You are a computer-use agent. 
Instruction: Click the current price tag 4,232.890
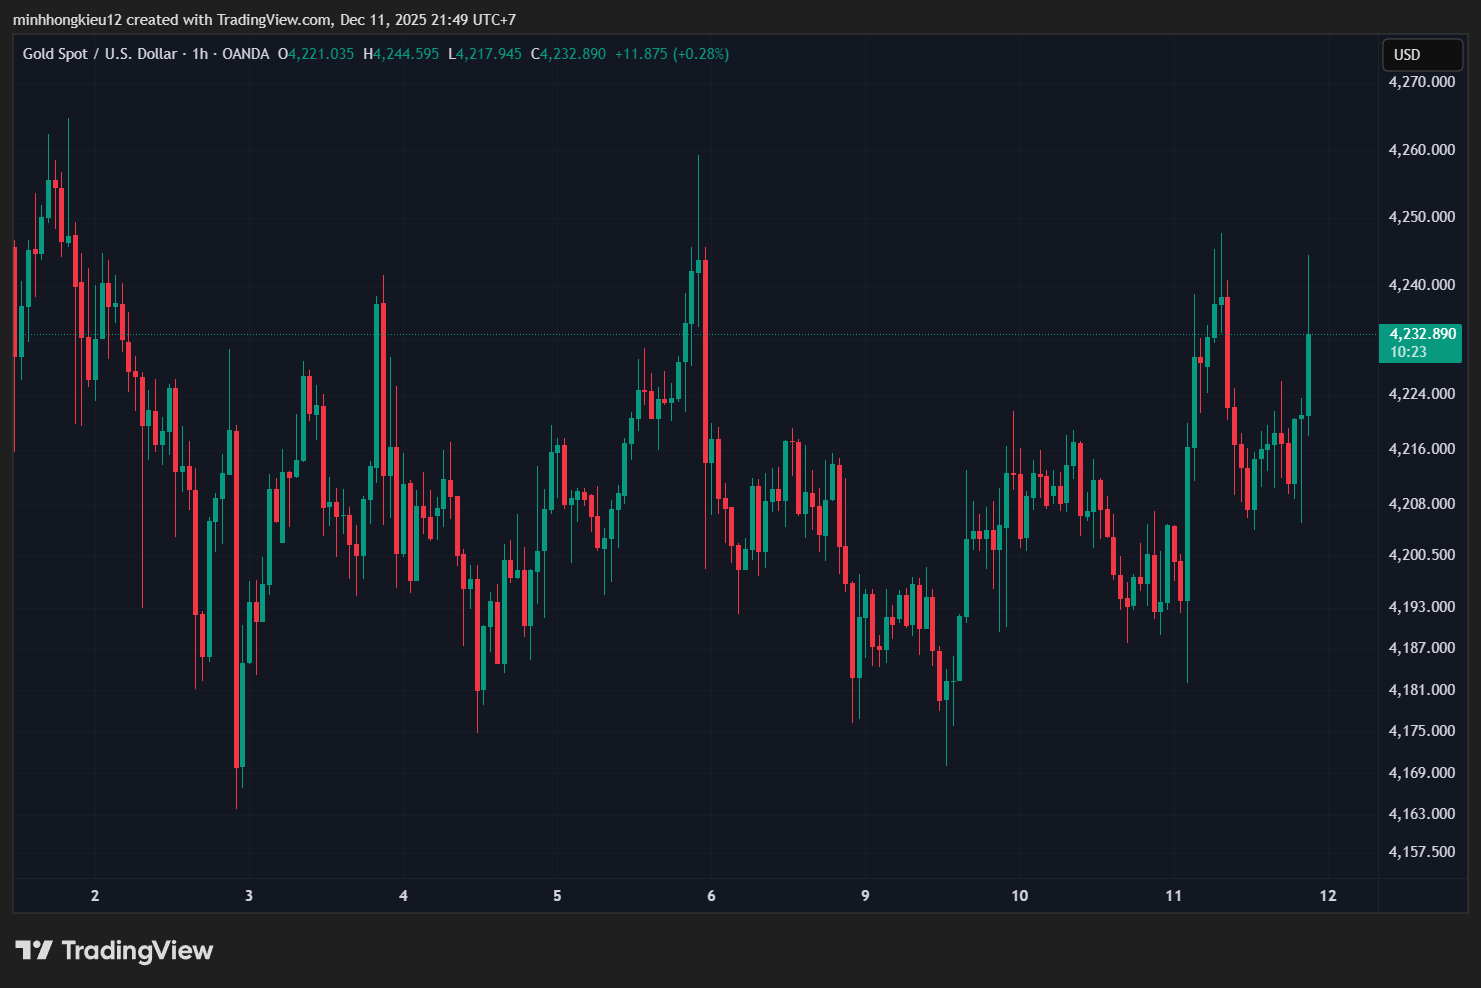[1422, 334]
